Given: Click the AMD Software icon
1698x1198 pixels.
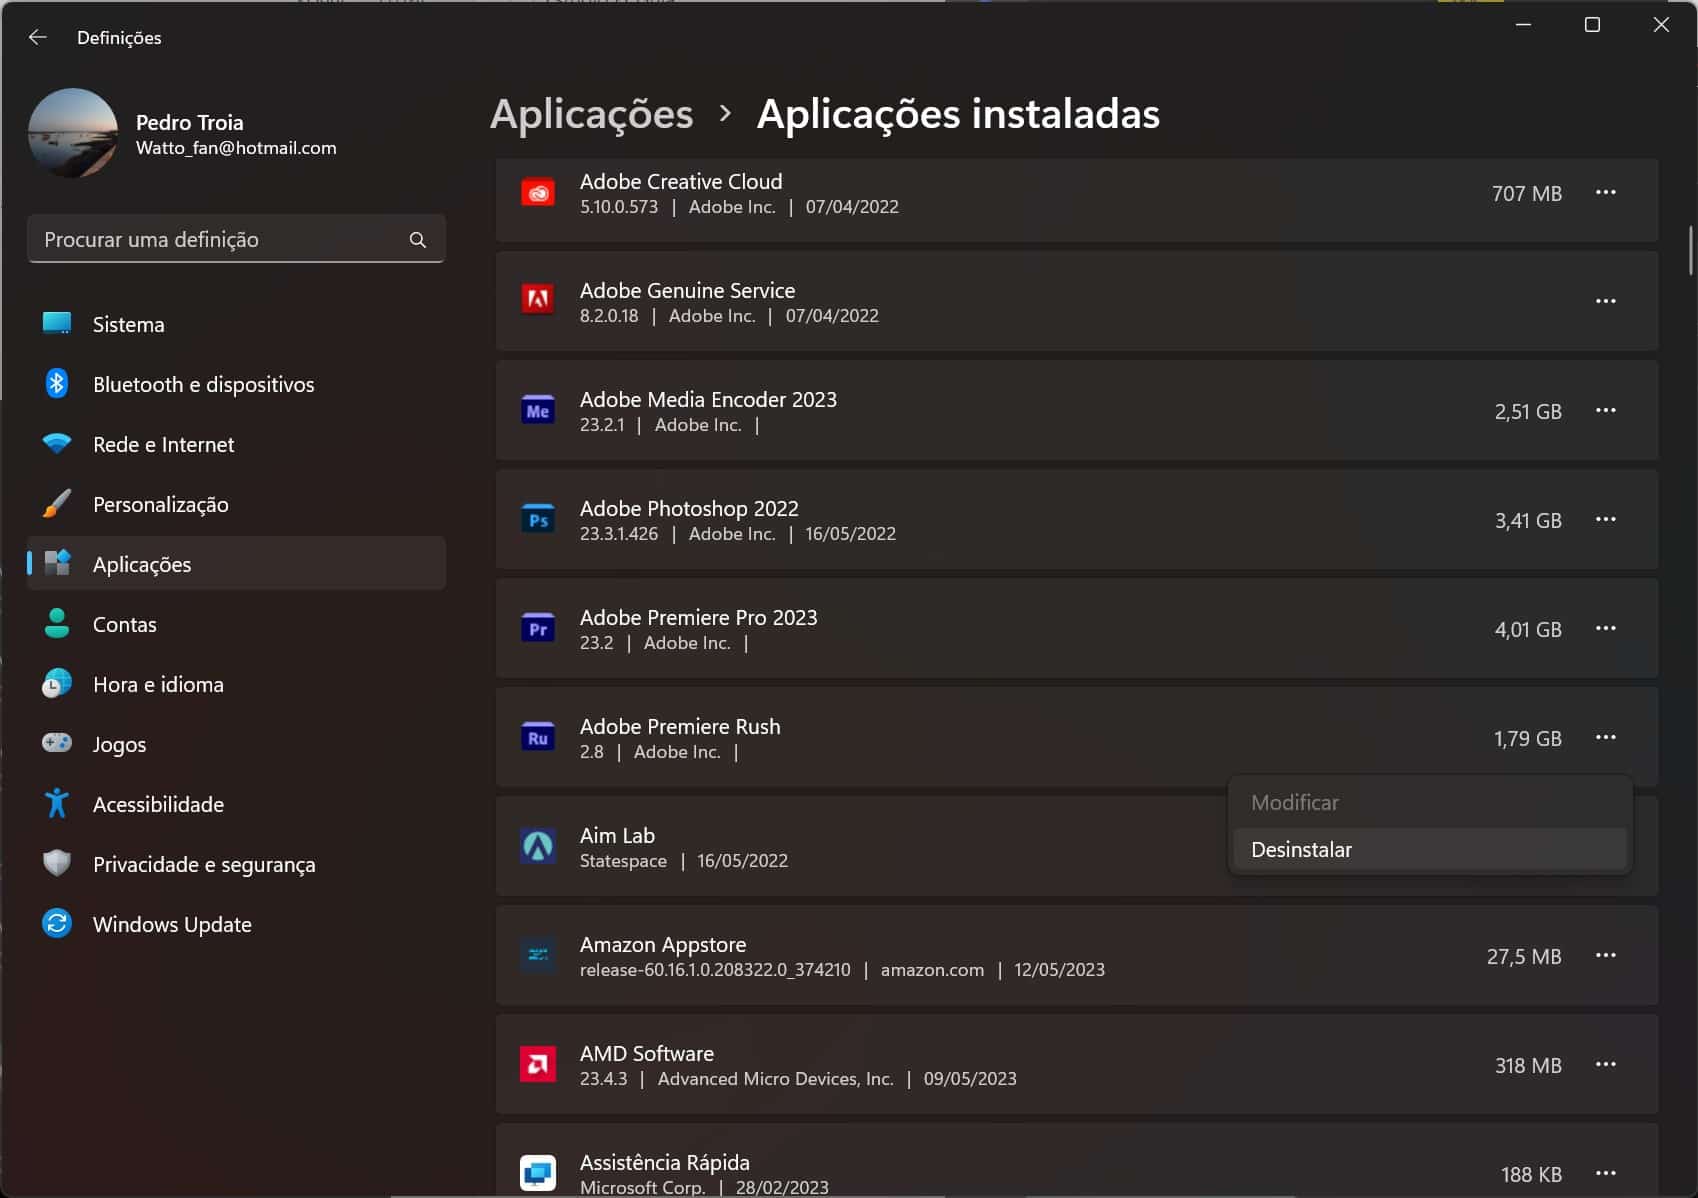Looking at the screenshot, I should pyautogui.click(x=538, y=1064).
